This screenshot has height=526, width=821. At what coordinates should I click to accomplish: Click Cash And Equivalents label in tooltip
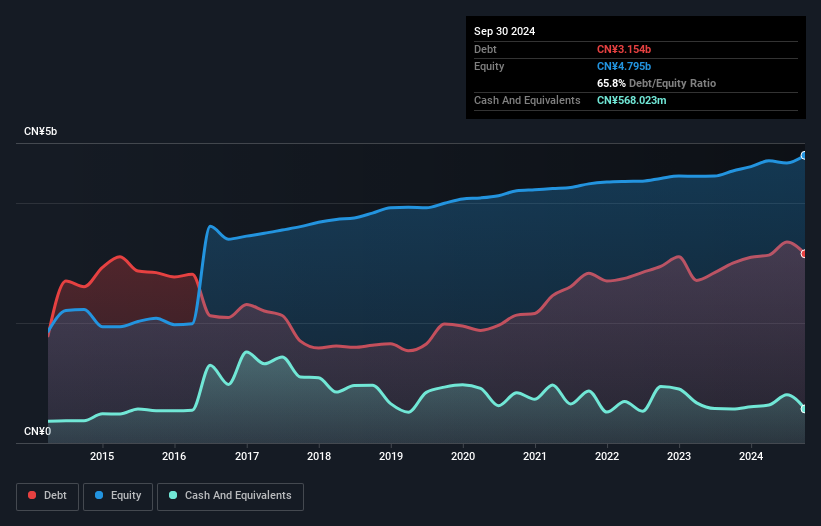click(527, 100)
